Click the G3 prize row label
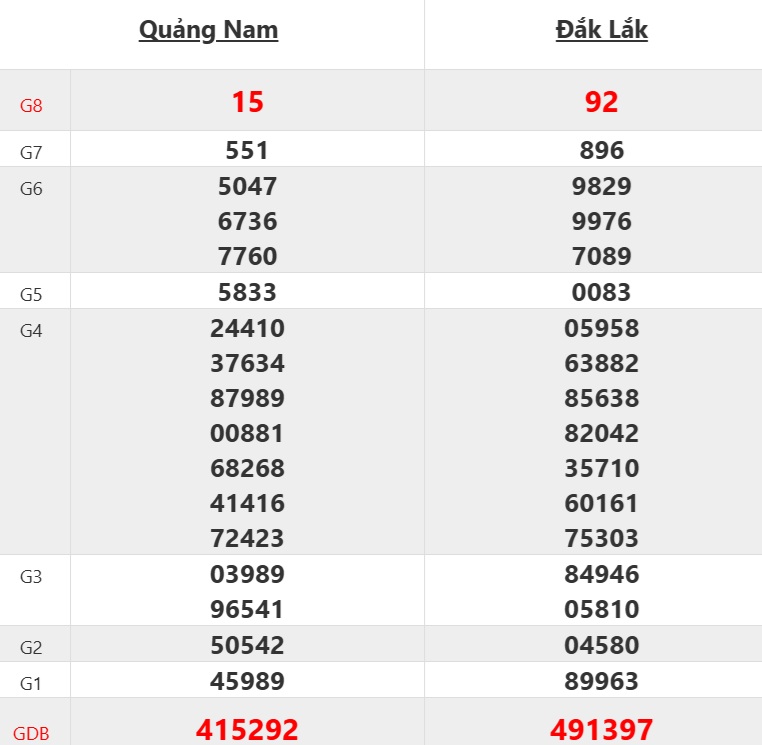762x745 pixels. tap(31, 577)
